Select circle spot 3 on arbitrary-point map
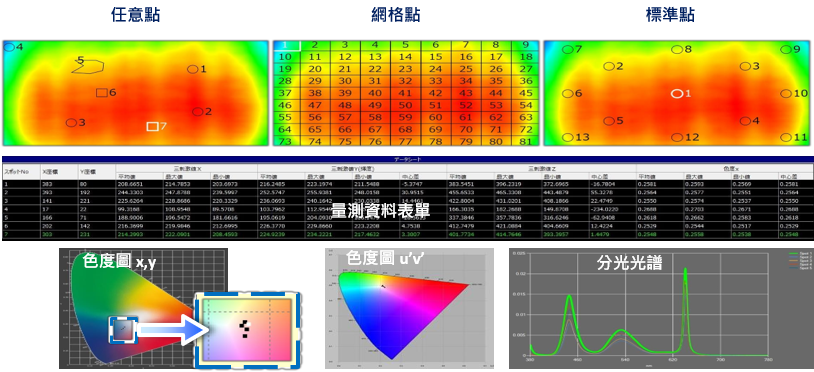This screenshot has width=814, height=372. [x=71, y=123]
